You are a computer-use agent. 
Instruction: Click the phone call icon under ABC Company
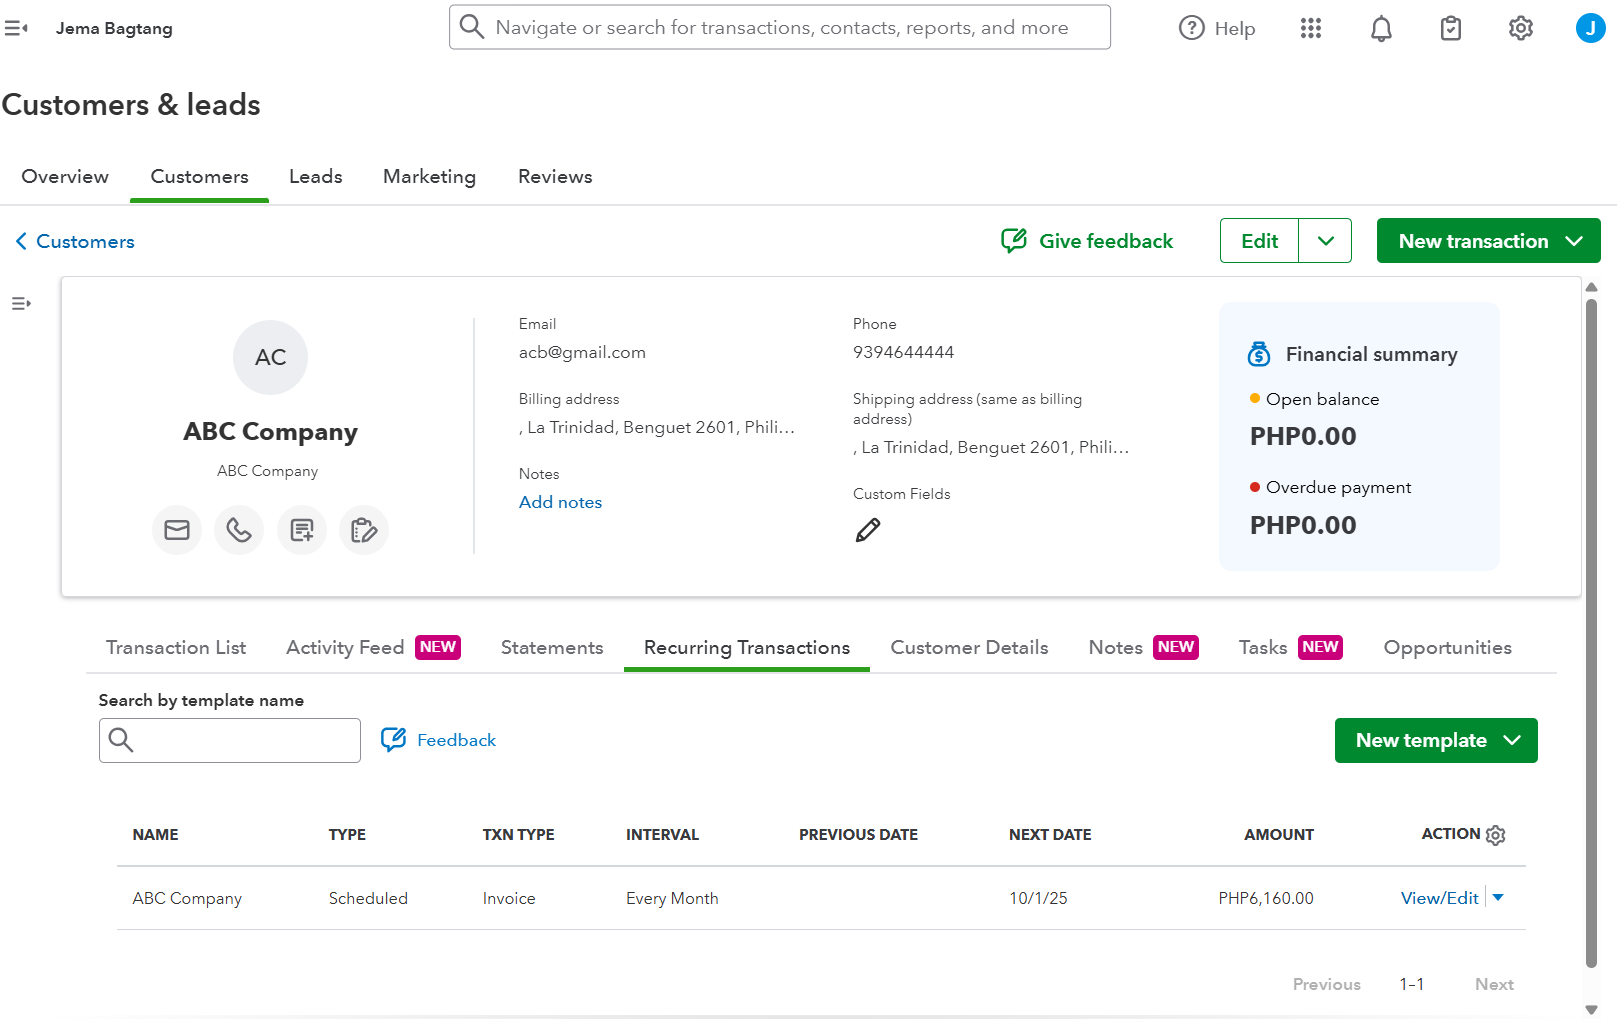[x=239, y=530]
